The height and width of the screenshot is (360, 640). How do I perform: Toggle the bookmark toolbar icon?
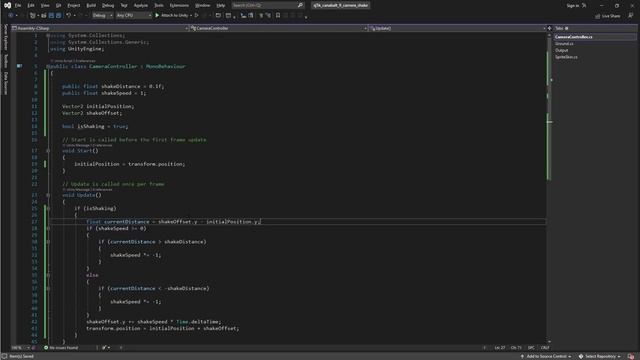coord(278,16)
